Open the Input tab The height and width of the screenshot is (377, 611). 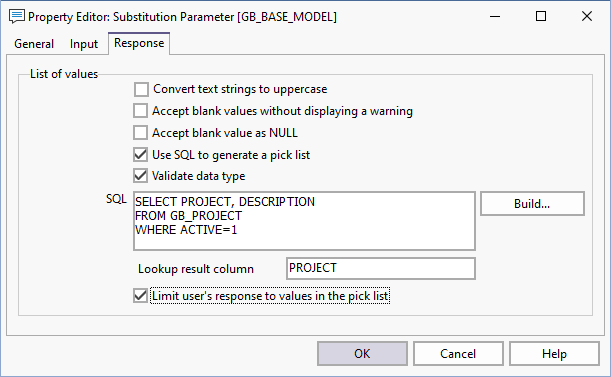[x=84, y=44]
